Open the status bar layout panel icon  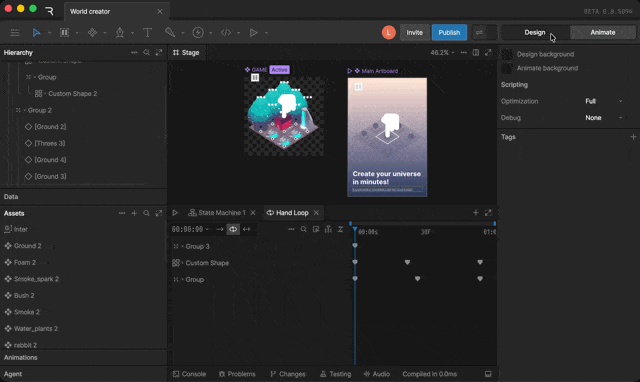(488, 374)
